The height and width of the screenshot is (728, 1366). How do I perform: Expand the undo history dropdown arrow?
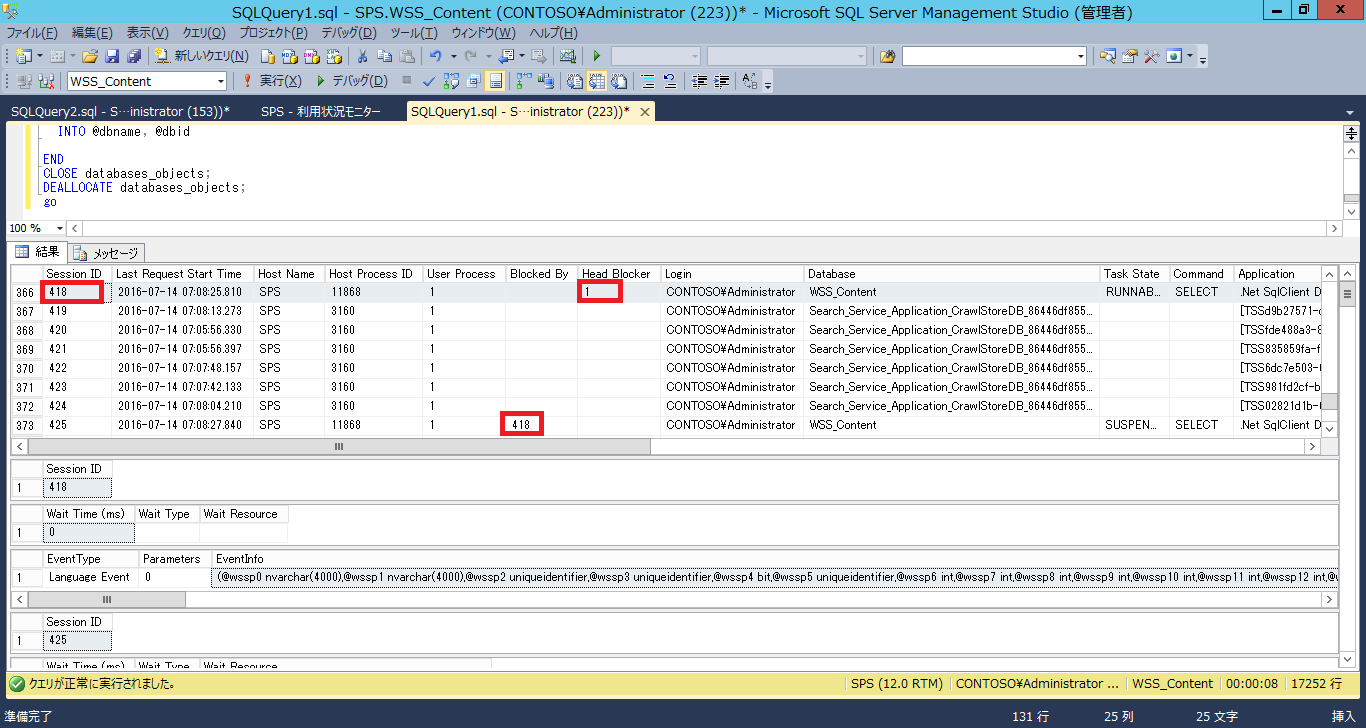pos(453,56)
